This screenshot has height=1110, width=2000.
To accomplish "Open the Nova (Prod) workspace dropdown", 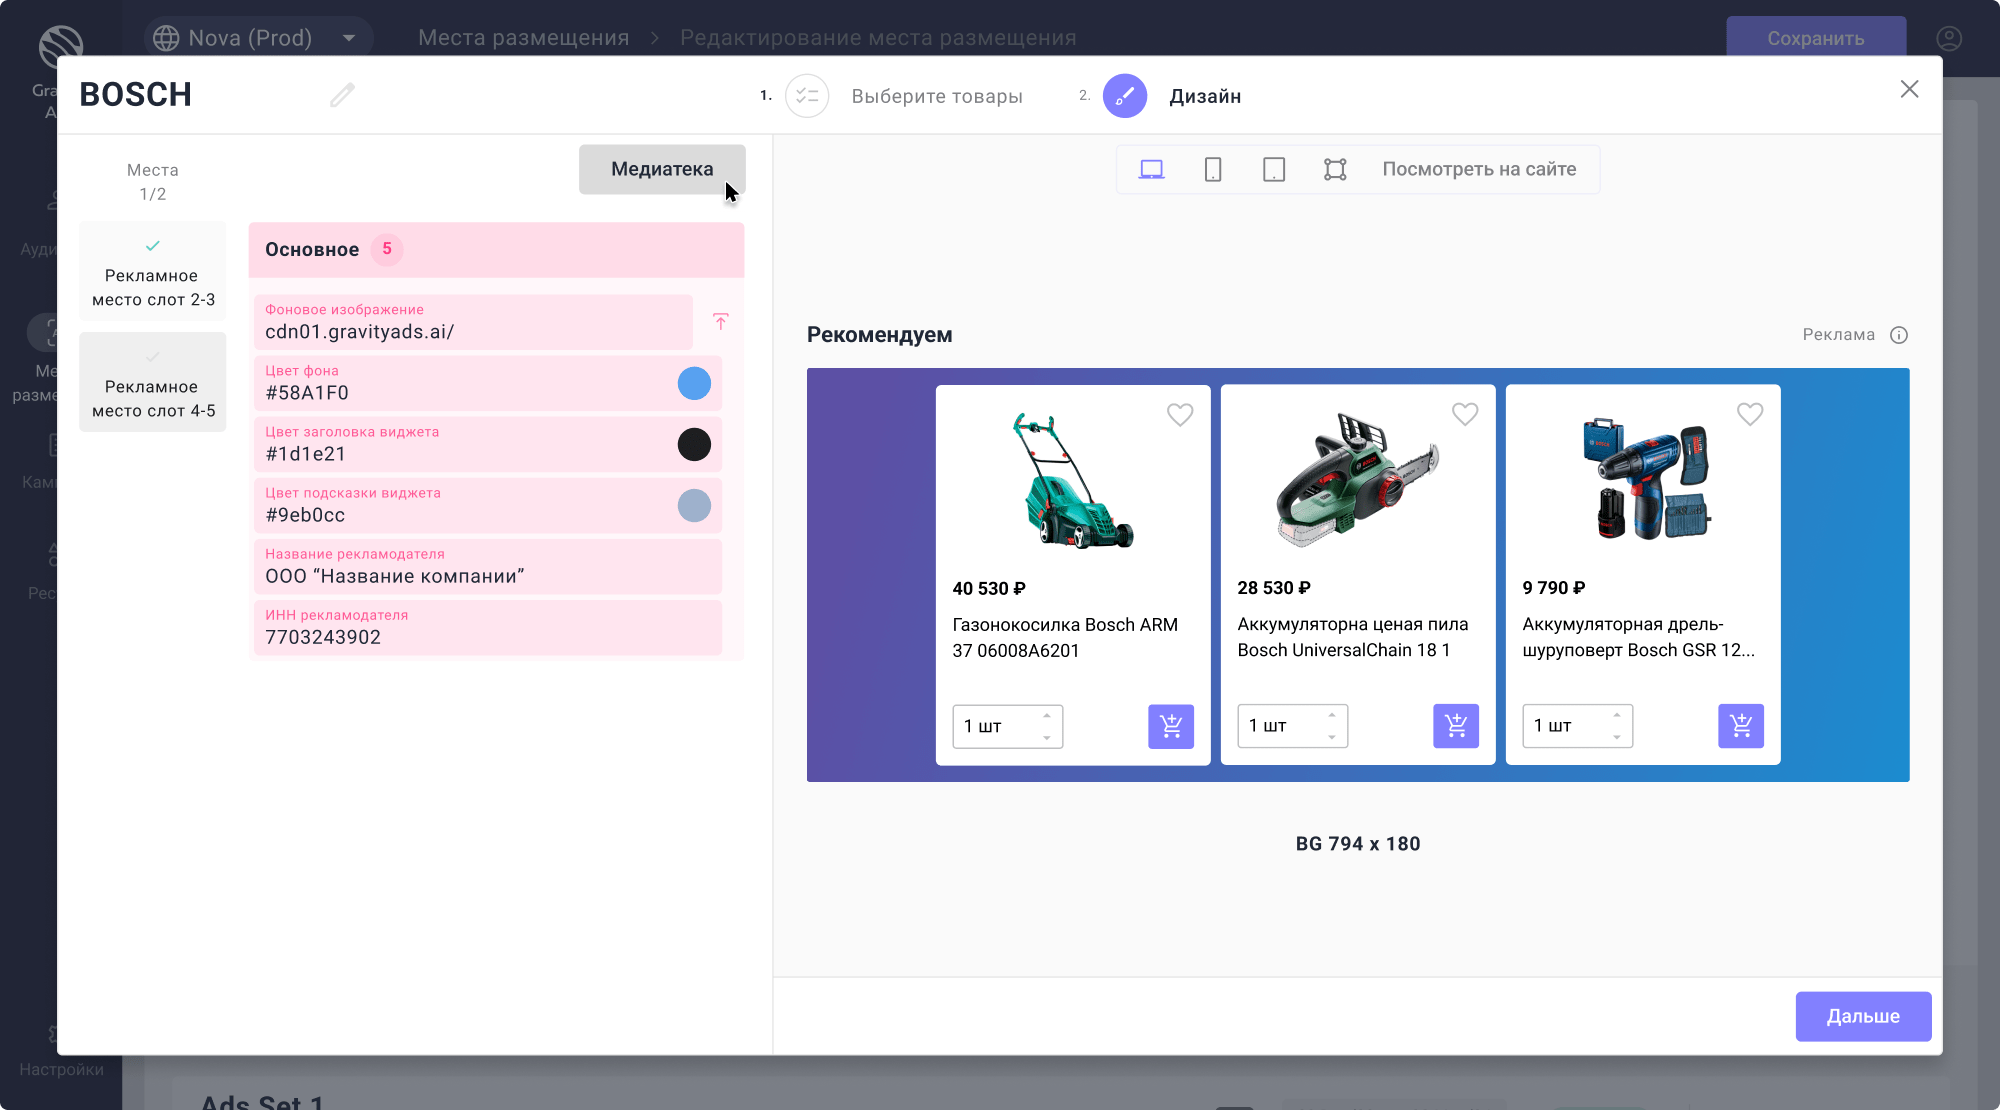I will 259,38.
